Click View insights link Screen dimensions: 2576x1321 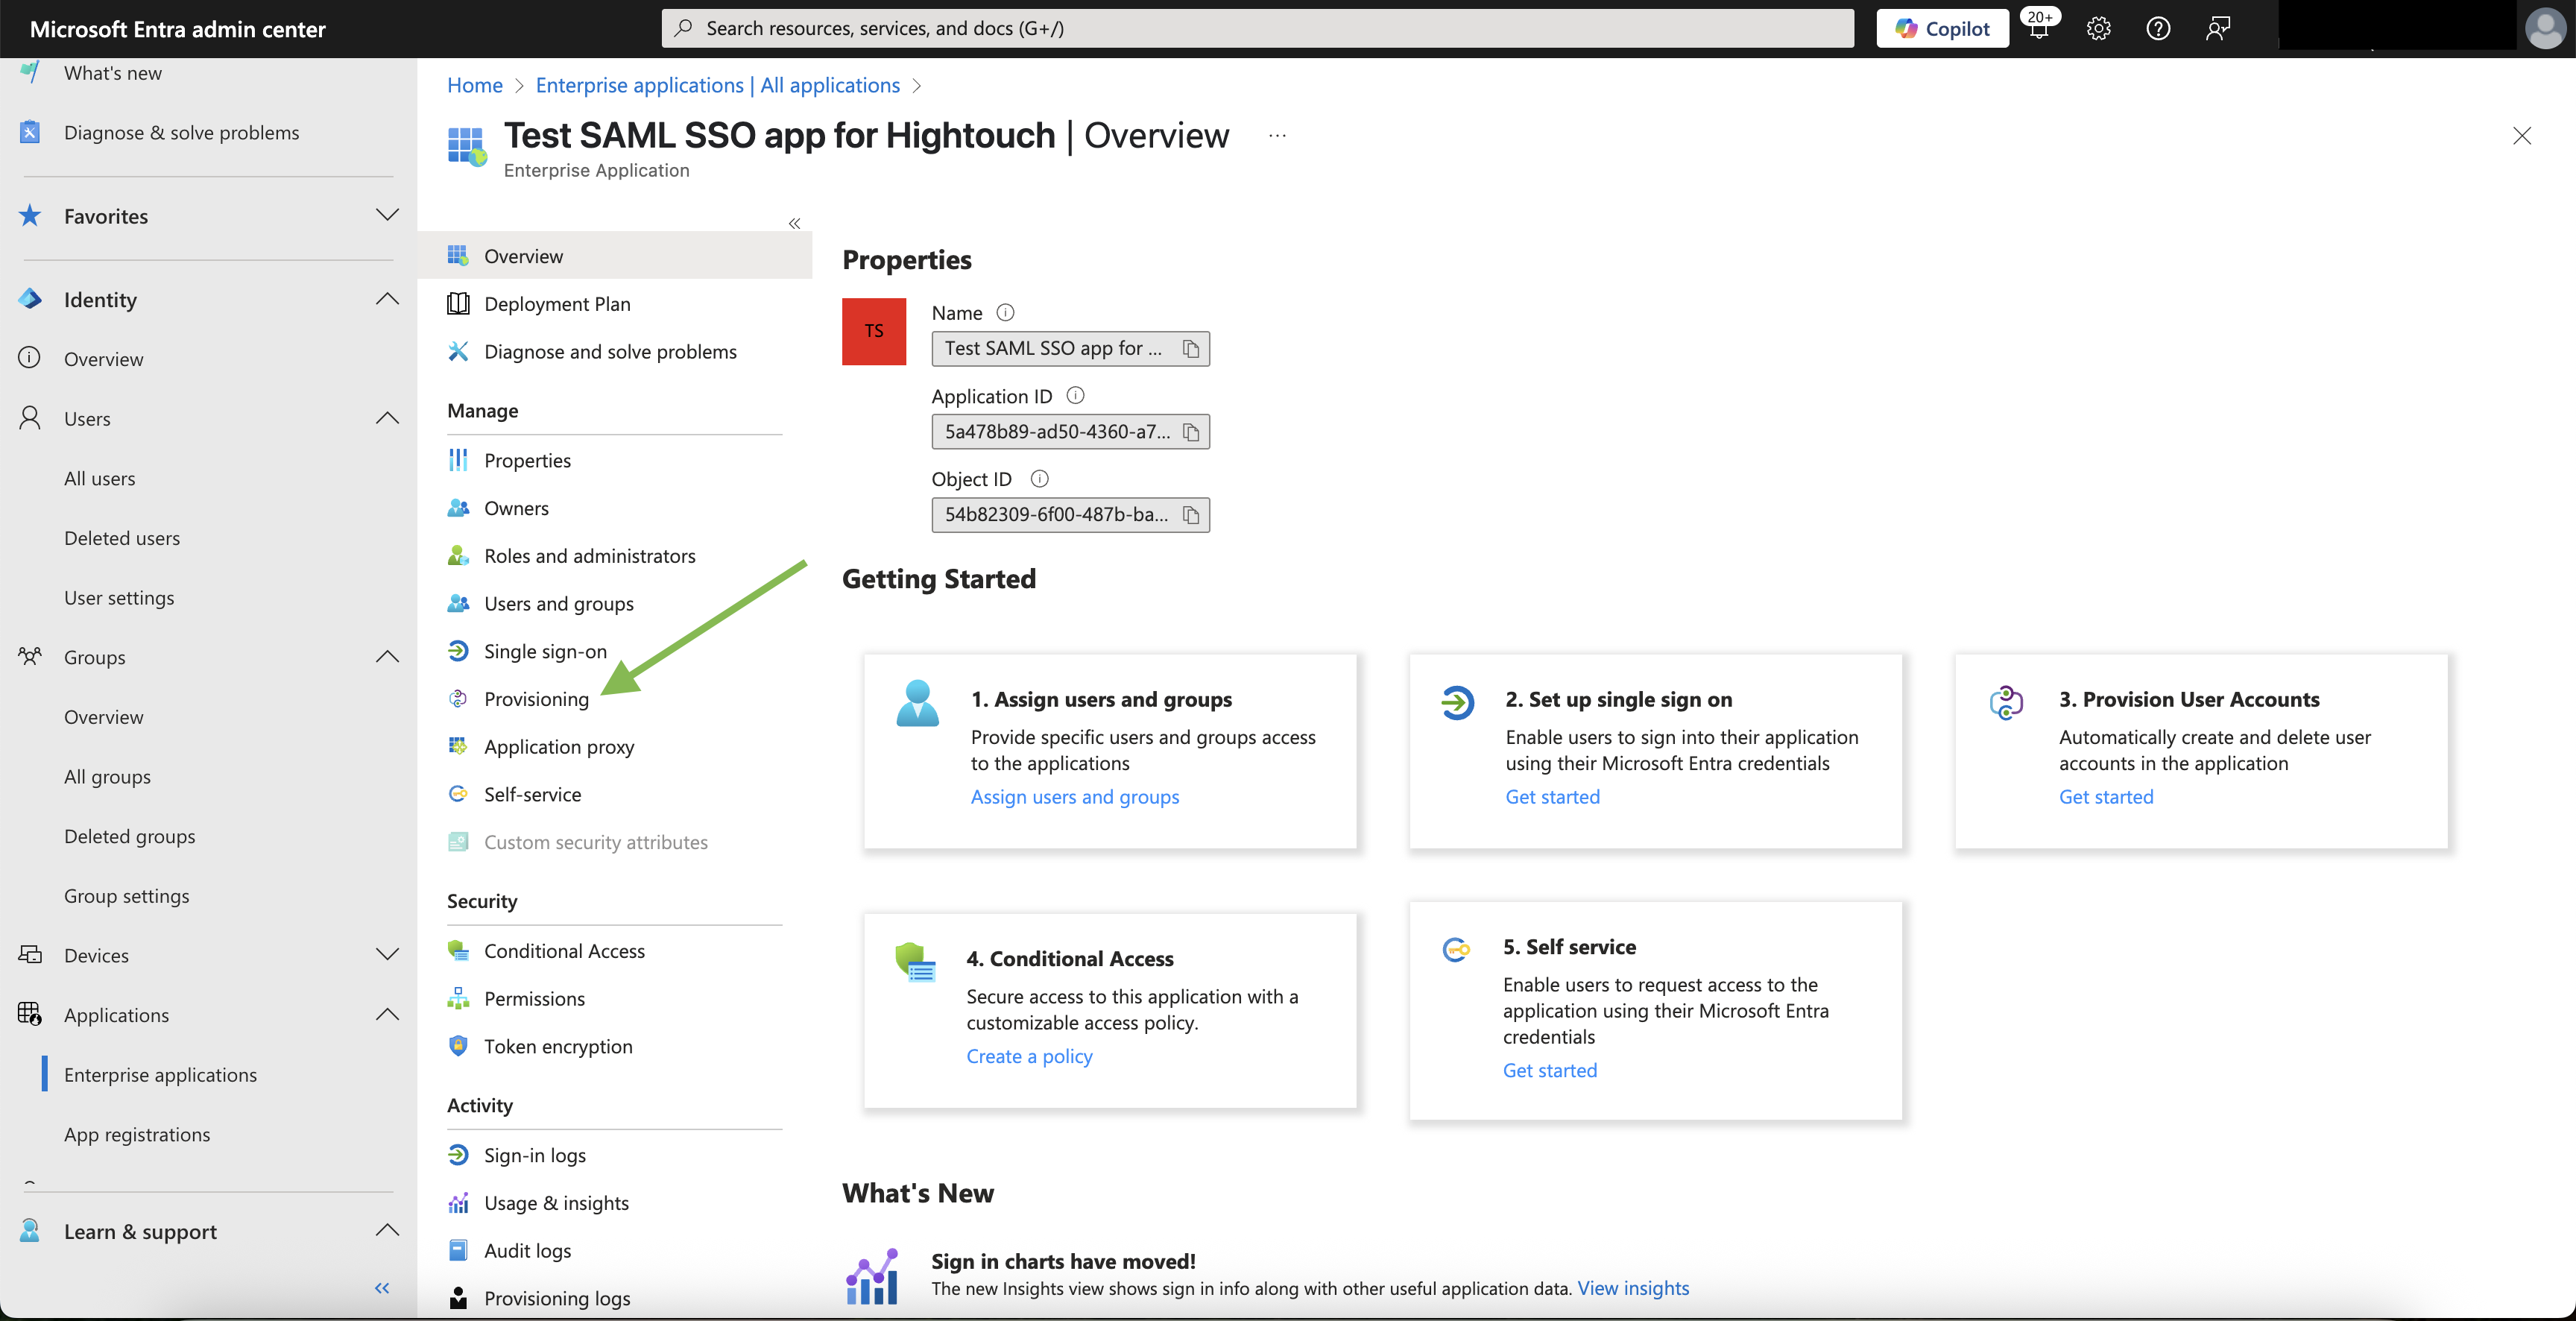[x=1632, y=1288]
